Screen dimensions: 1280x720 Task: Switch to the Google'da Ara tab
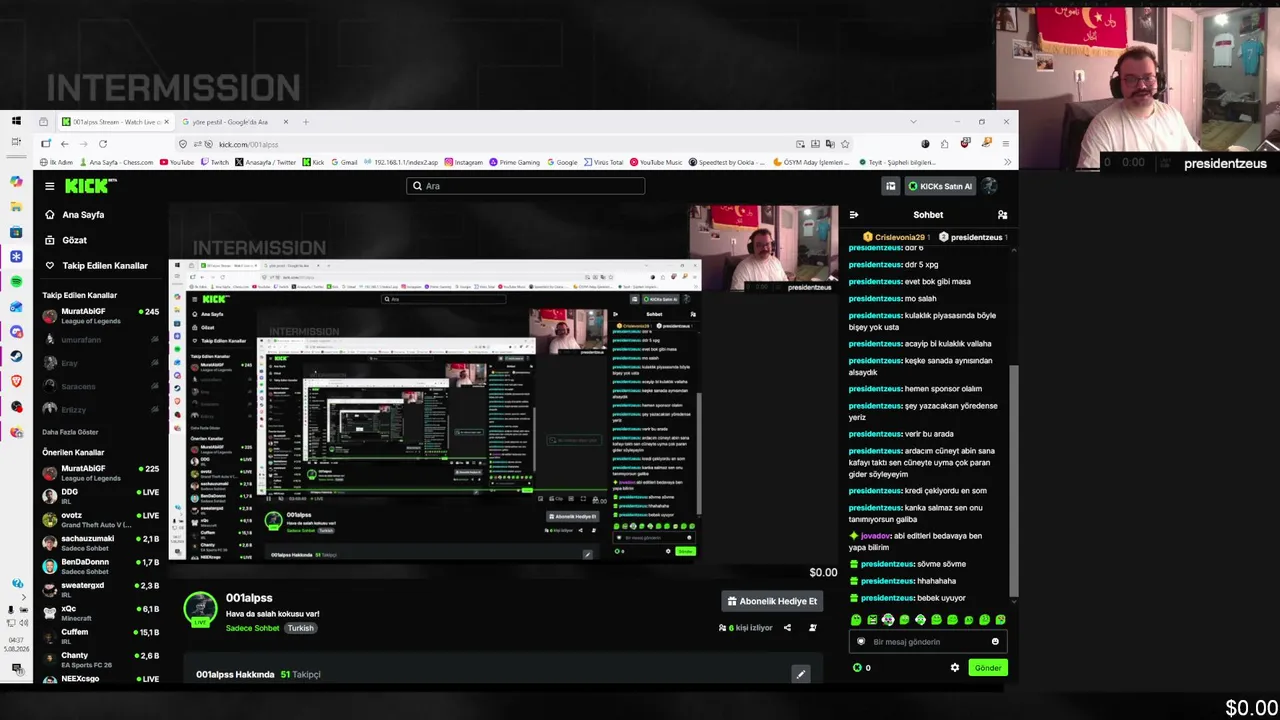coord(232,122)
